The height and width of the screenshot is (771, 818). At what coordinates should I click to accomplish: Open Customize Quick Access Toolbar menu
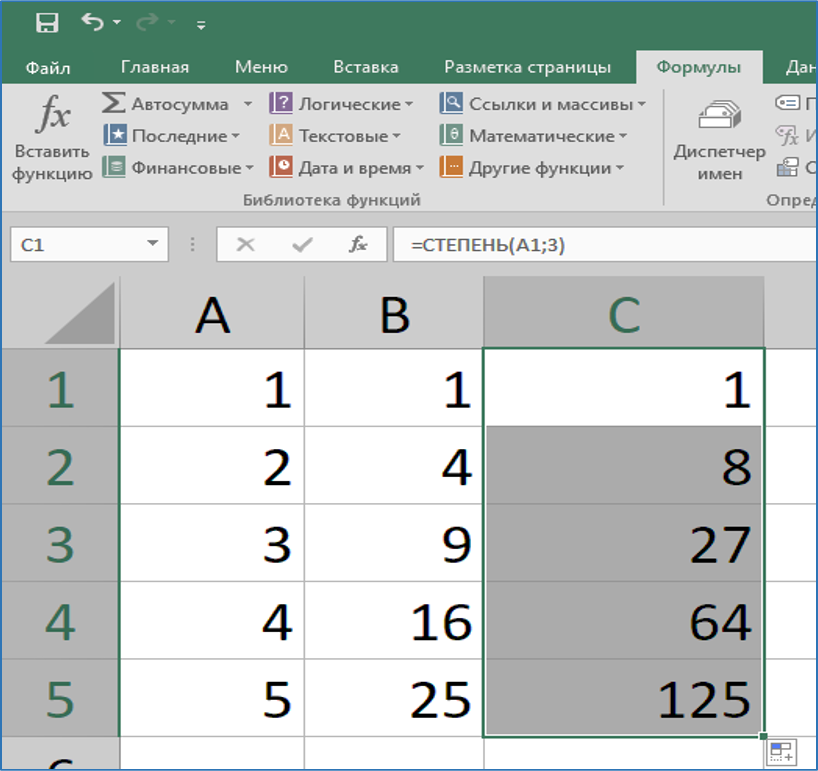[x=201, y=25]
